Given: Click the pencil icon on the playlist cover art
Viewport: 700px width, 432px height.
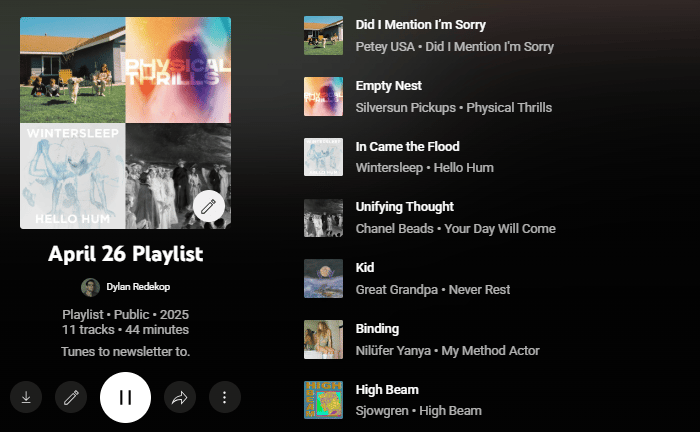Looking at the screenshot, I should tap(209, 206).
